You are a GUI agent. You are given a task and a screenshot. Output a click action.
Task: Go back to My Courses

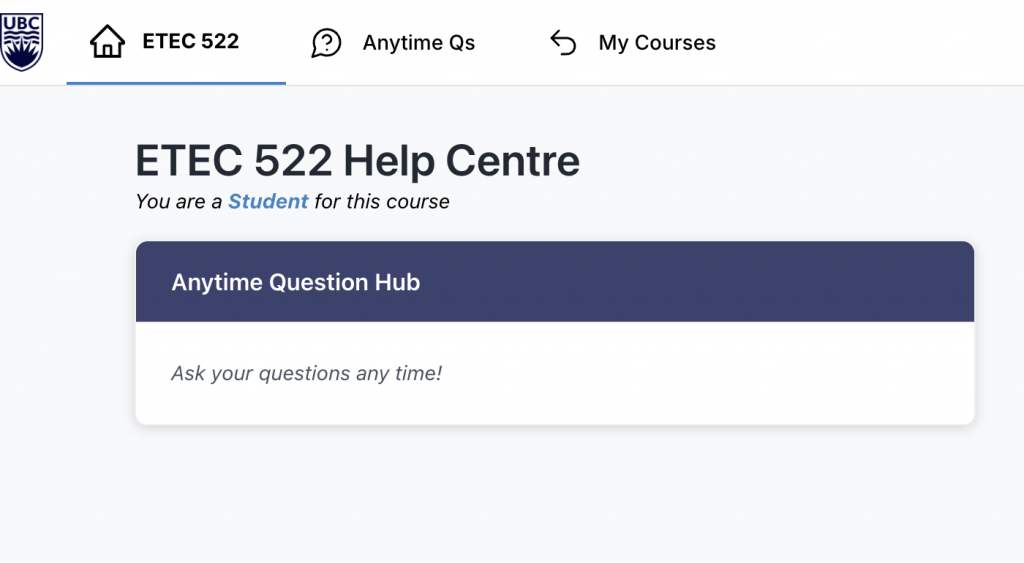coord(632,42)
